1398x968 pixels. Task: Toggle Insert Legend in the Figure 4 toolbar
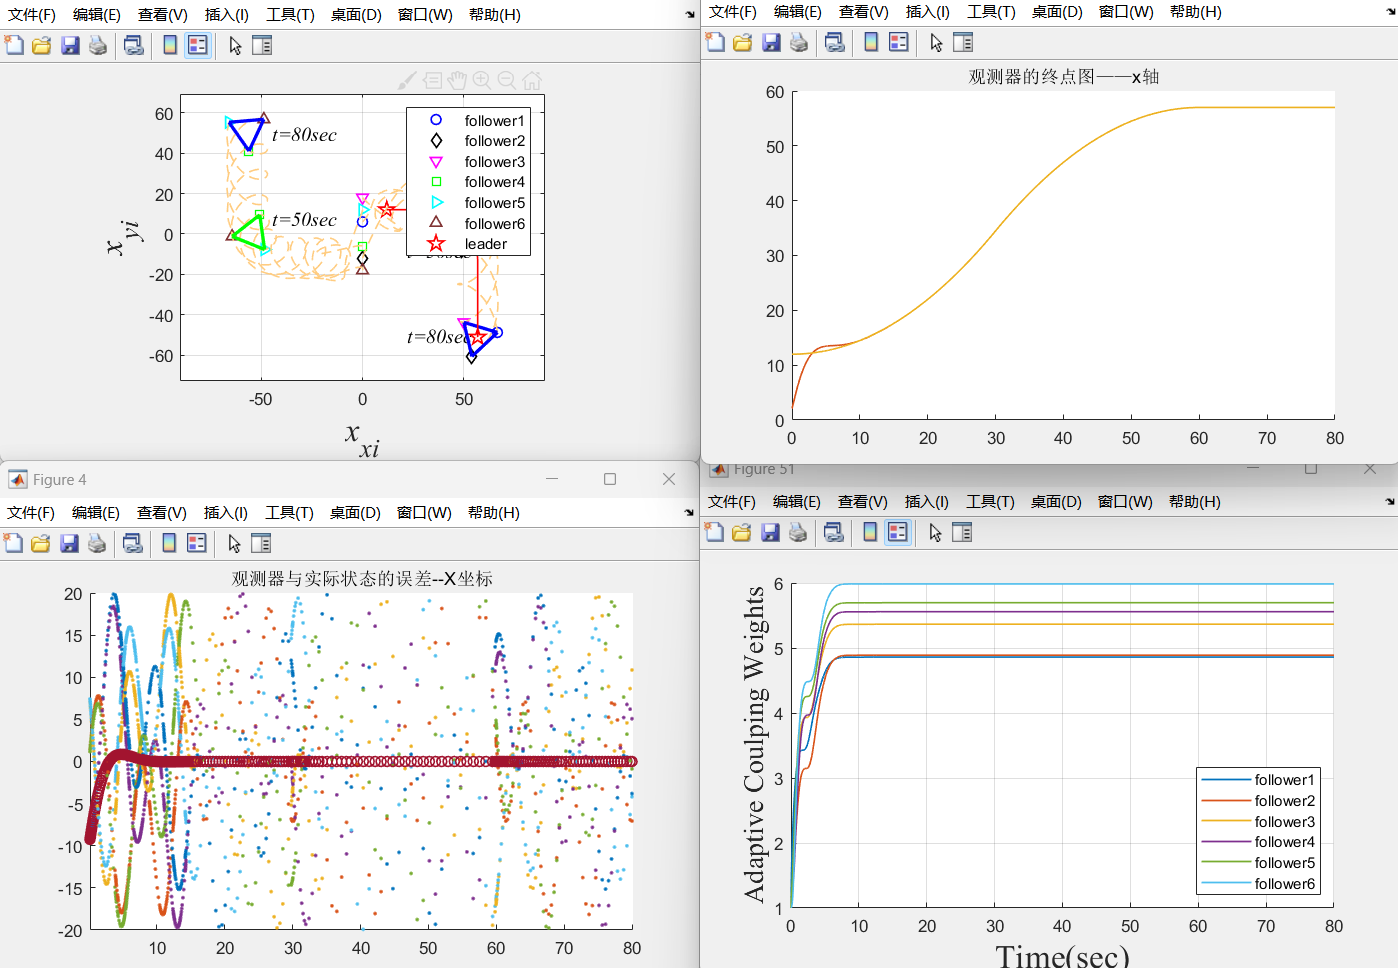coord(197,543)
